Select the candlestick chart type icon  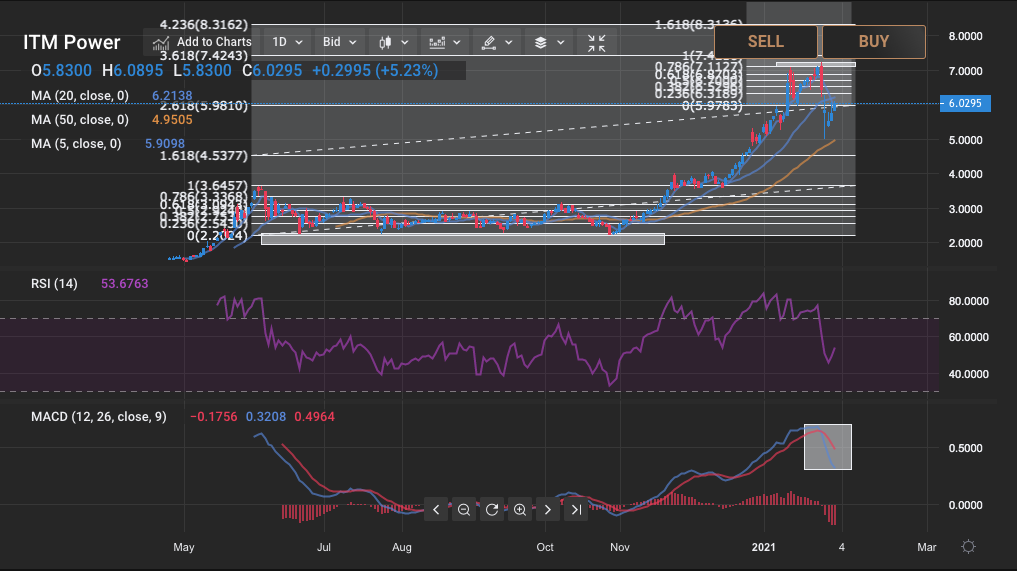click(x=385, y=42)
